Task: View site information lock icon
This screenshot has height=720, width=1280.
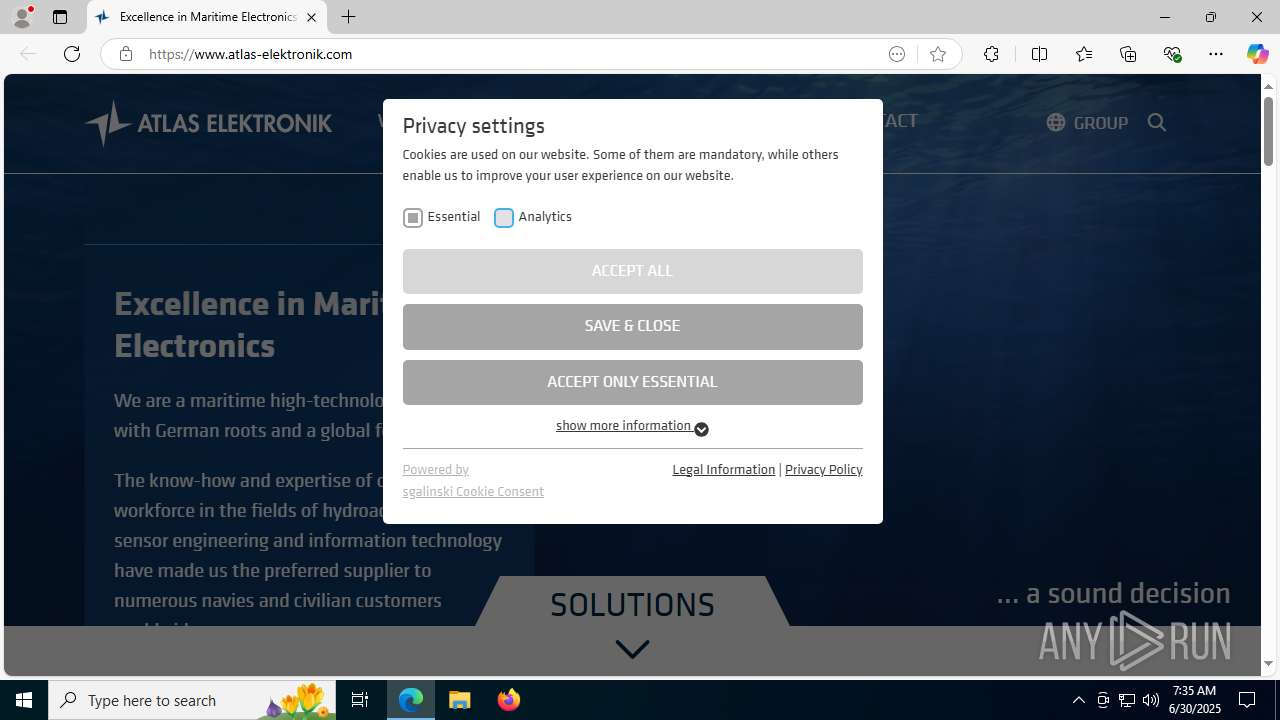Action: click(125, 54)
